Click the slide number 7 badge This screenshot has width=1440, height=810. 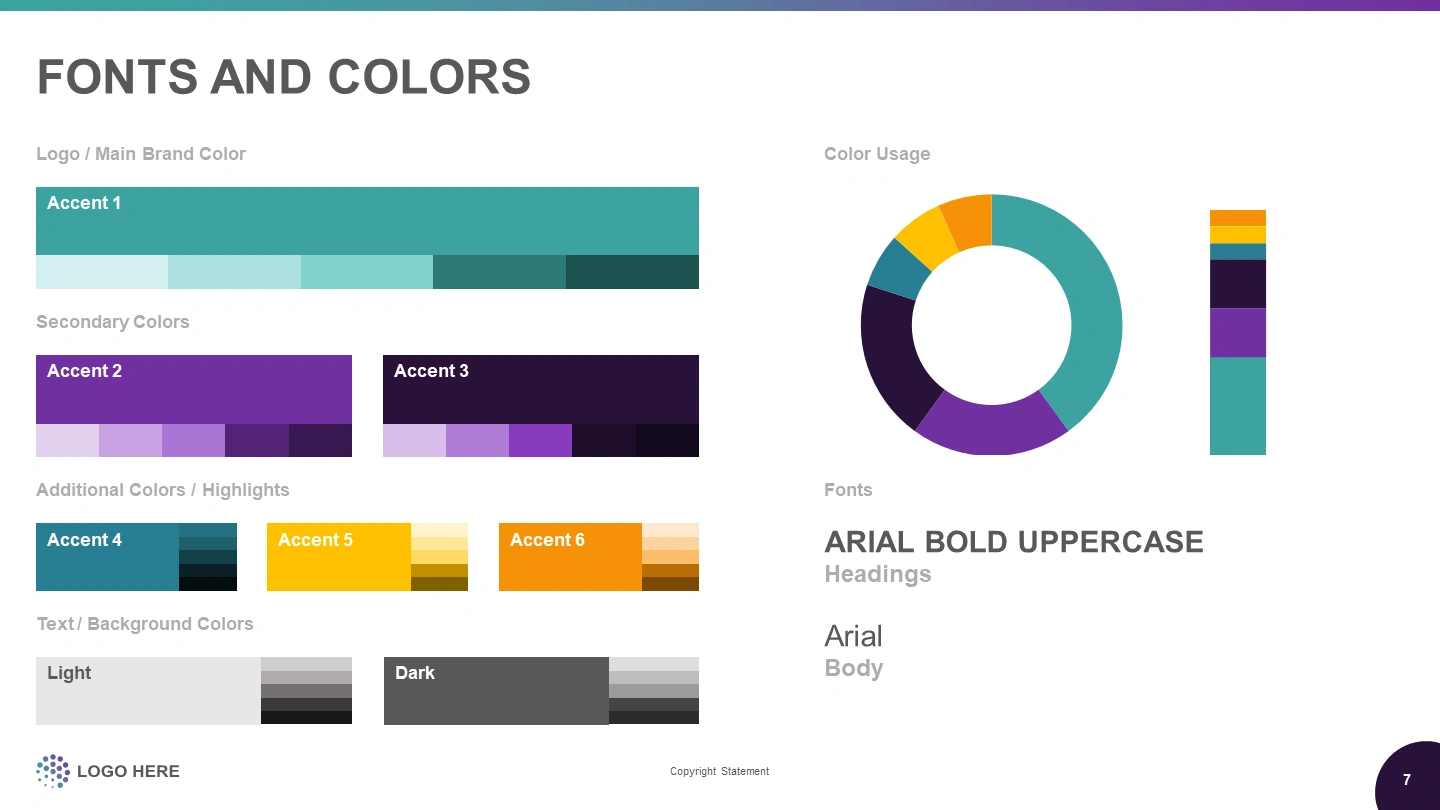(x=1409, y=780)
